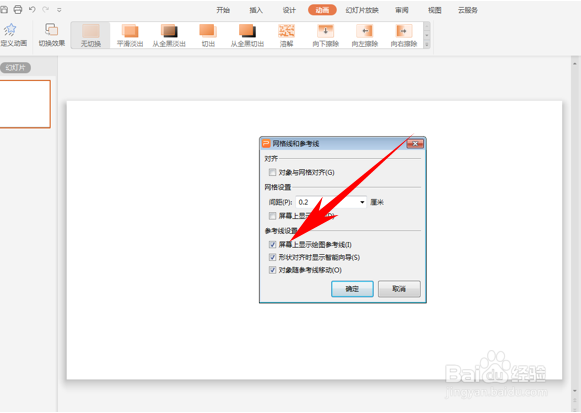This screenshot has height=413, width=581.
Task: Click vertical scrollbar down arrow
Action: coord(575,391)
